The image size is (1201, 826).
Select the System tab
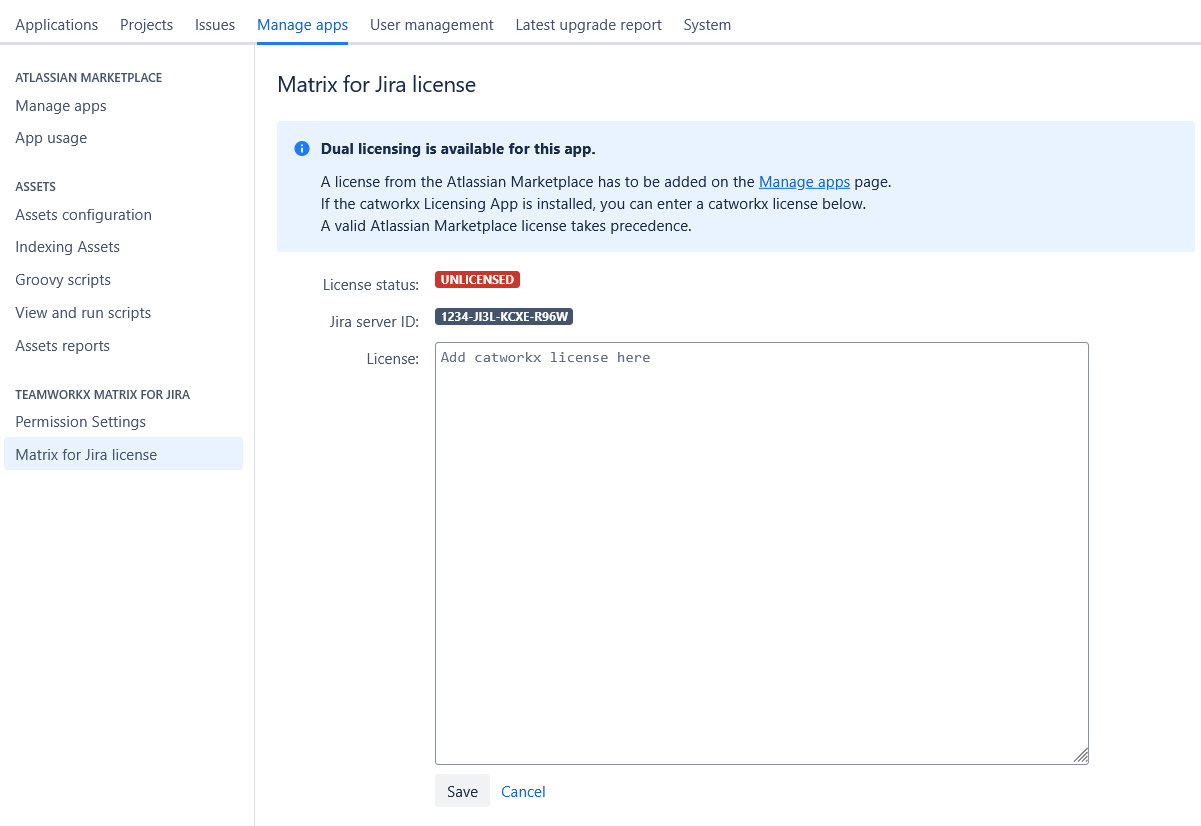pyautogui.click(x=707, y=25)
